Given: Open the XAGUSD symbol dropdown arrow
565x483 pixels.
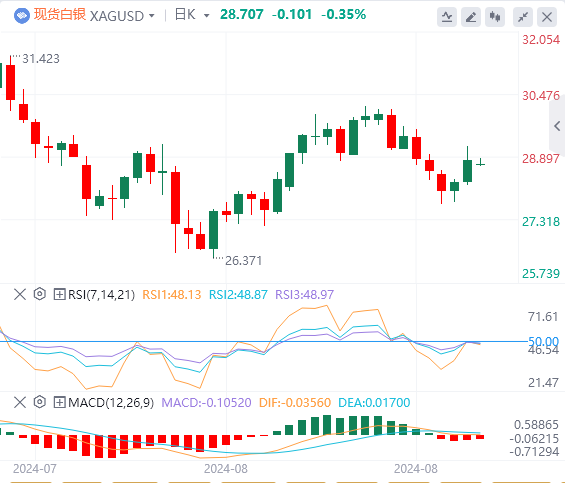Looking at the screenshot, I should (152, 16).
